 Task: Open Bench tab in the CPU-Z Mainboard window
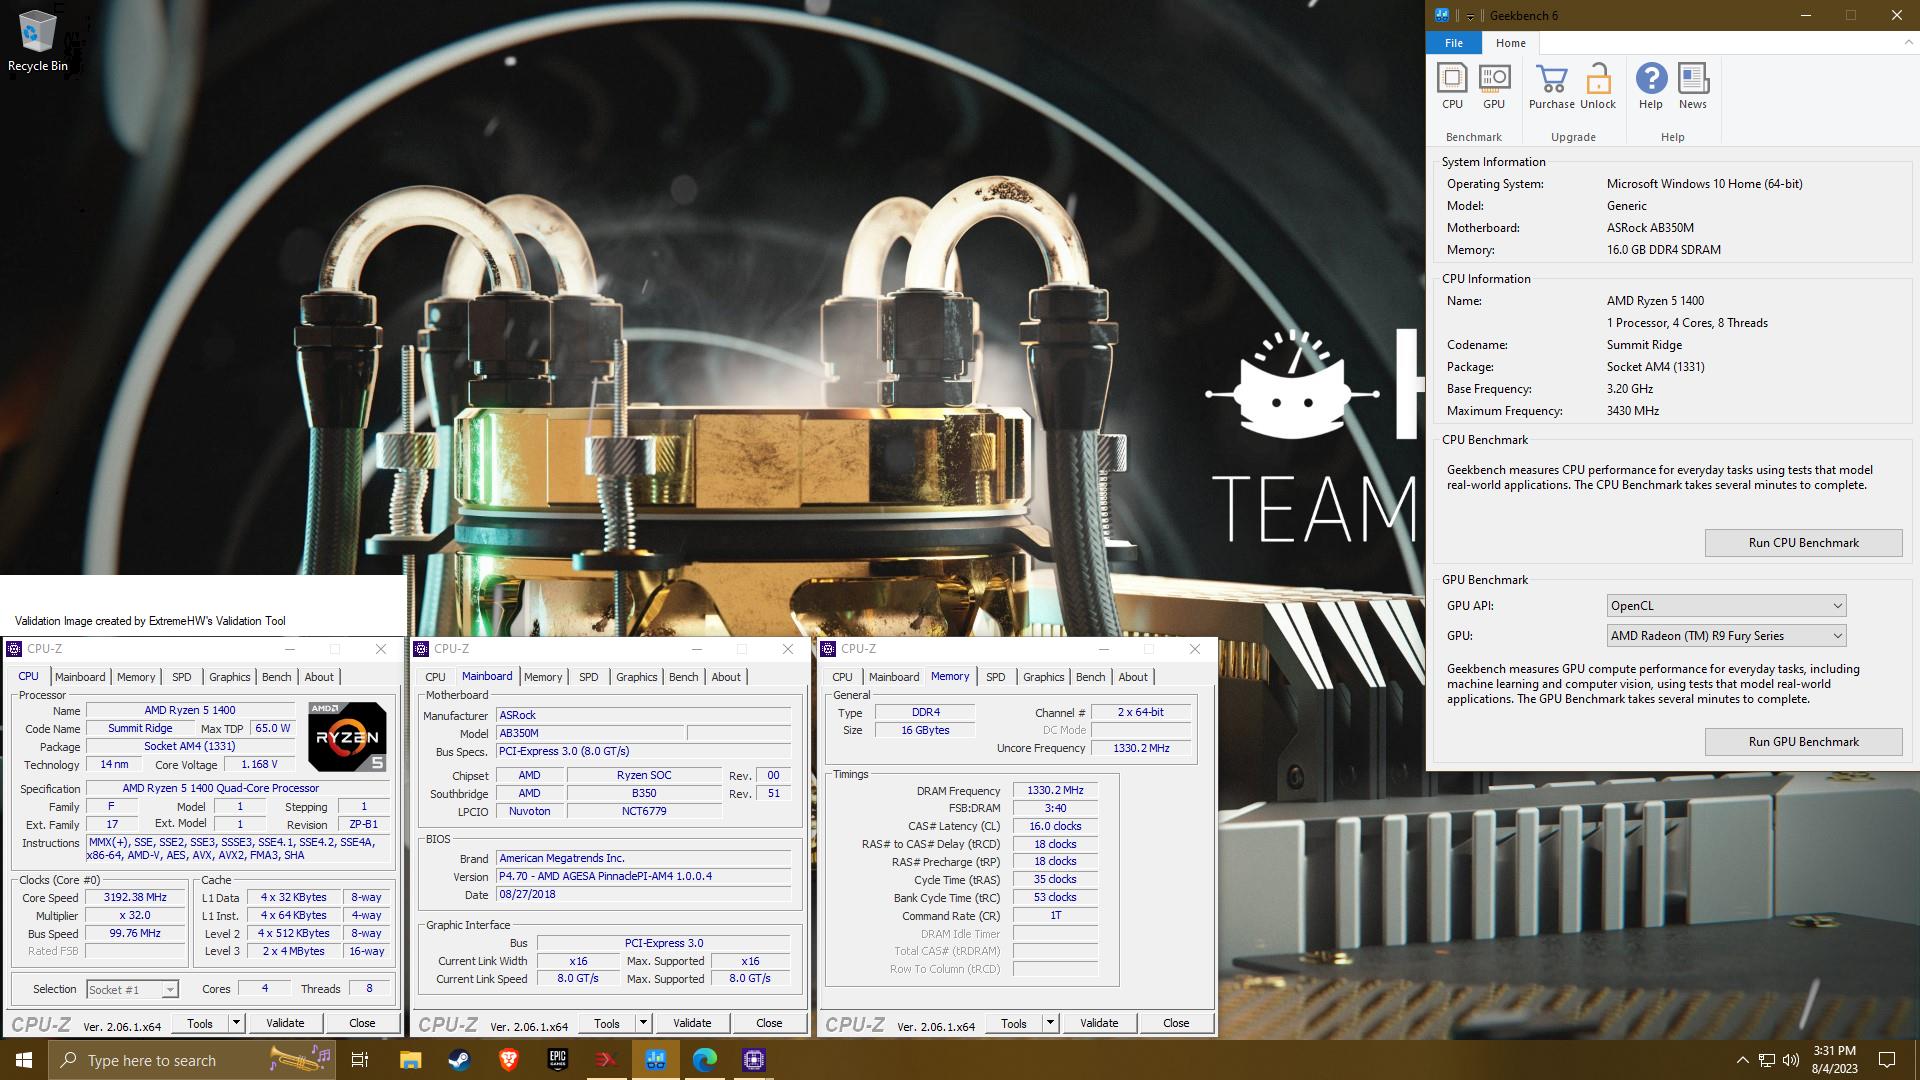click(684, 677)
